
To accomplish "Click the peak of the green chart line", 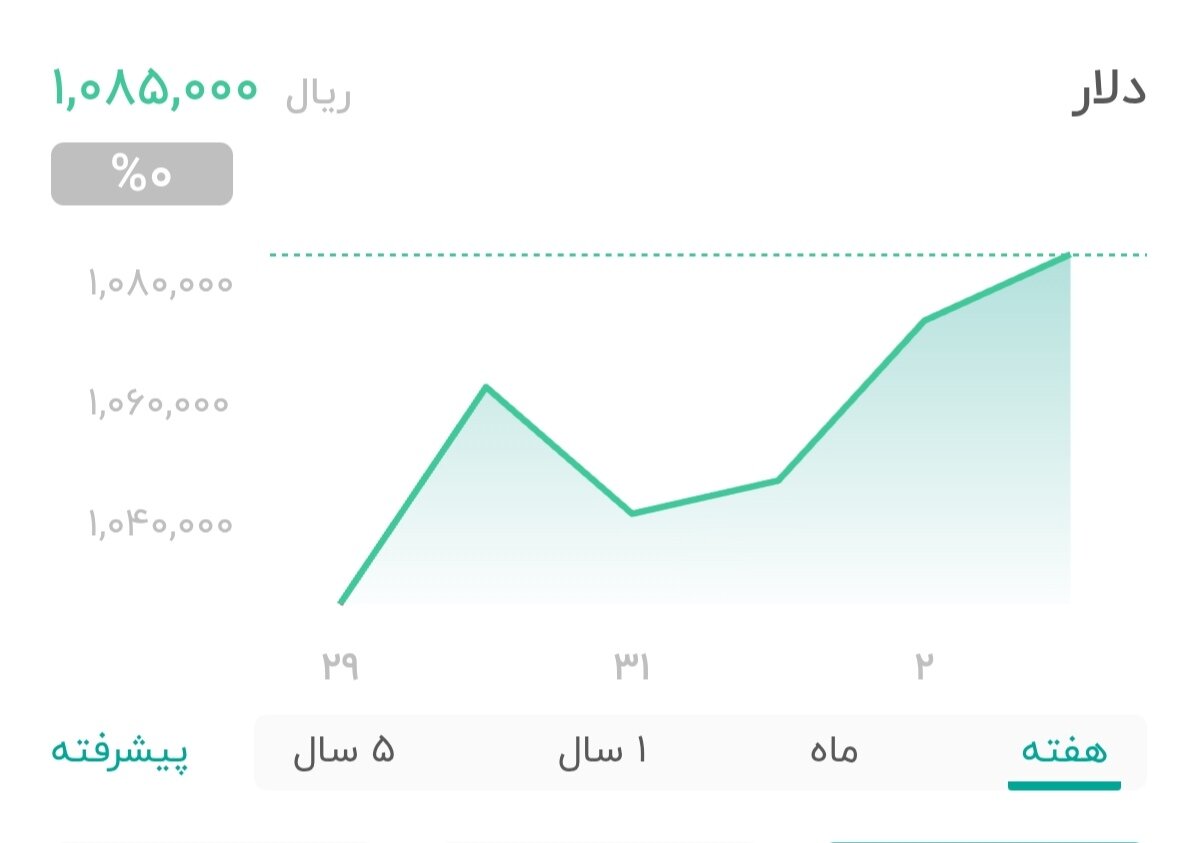I will tap(487, 386).
